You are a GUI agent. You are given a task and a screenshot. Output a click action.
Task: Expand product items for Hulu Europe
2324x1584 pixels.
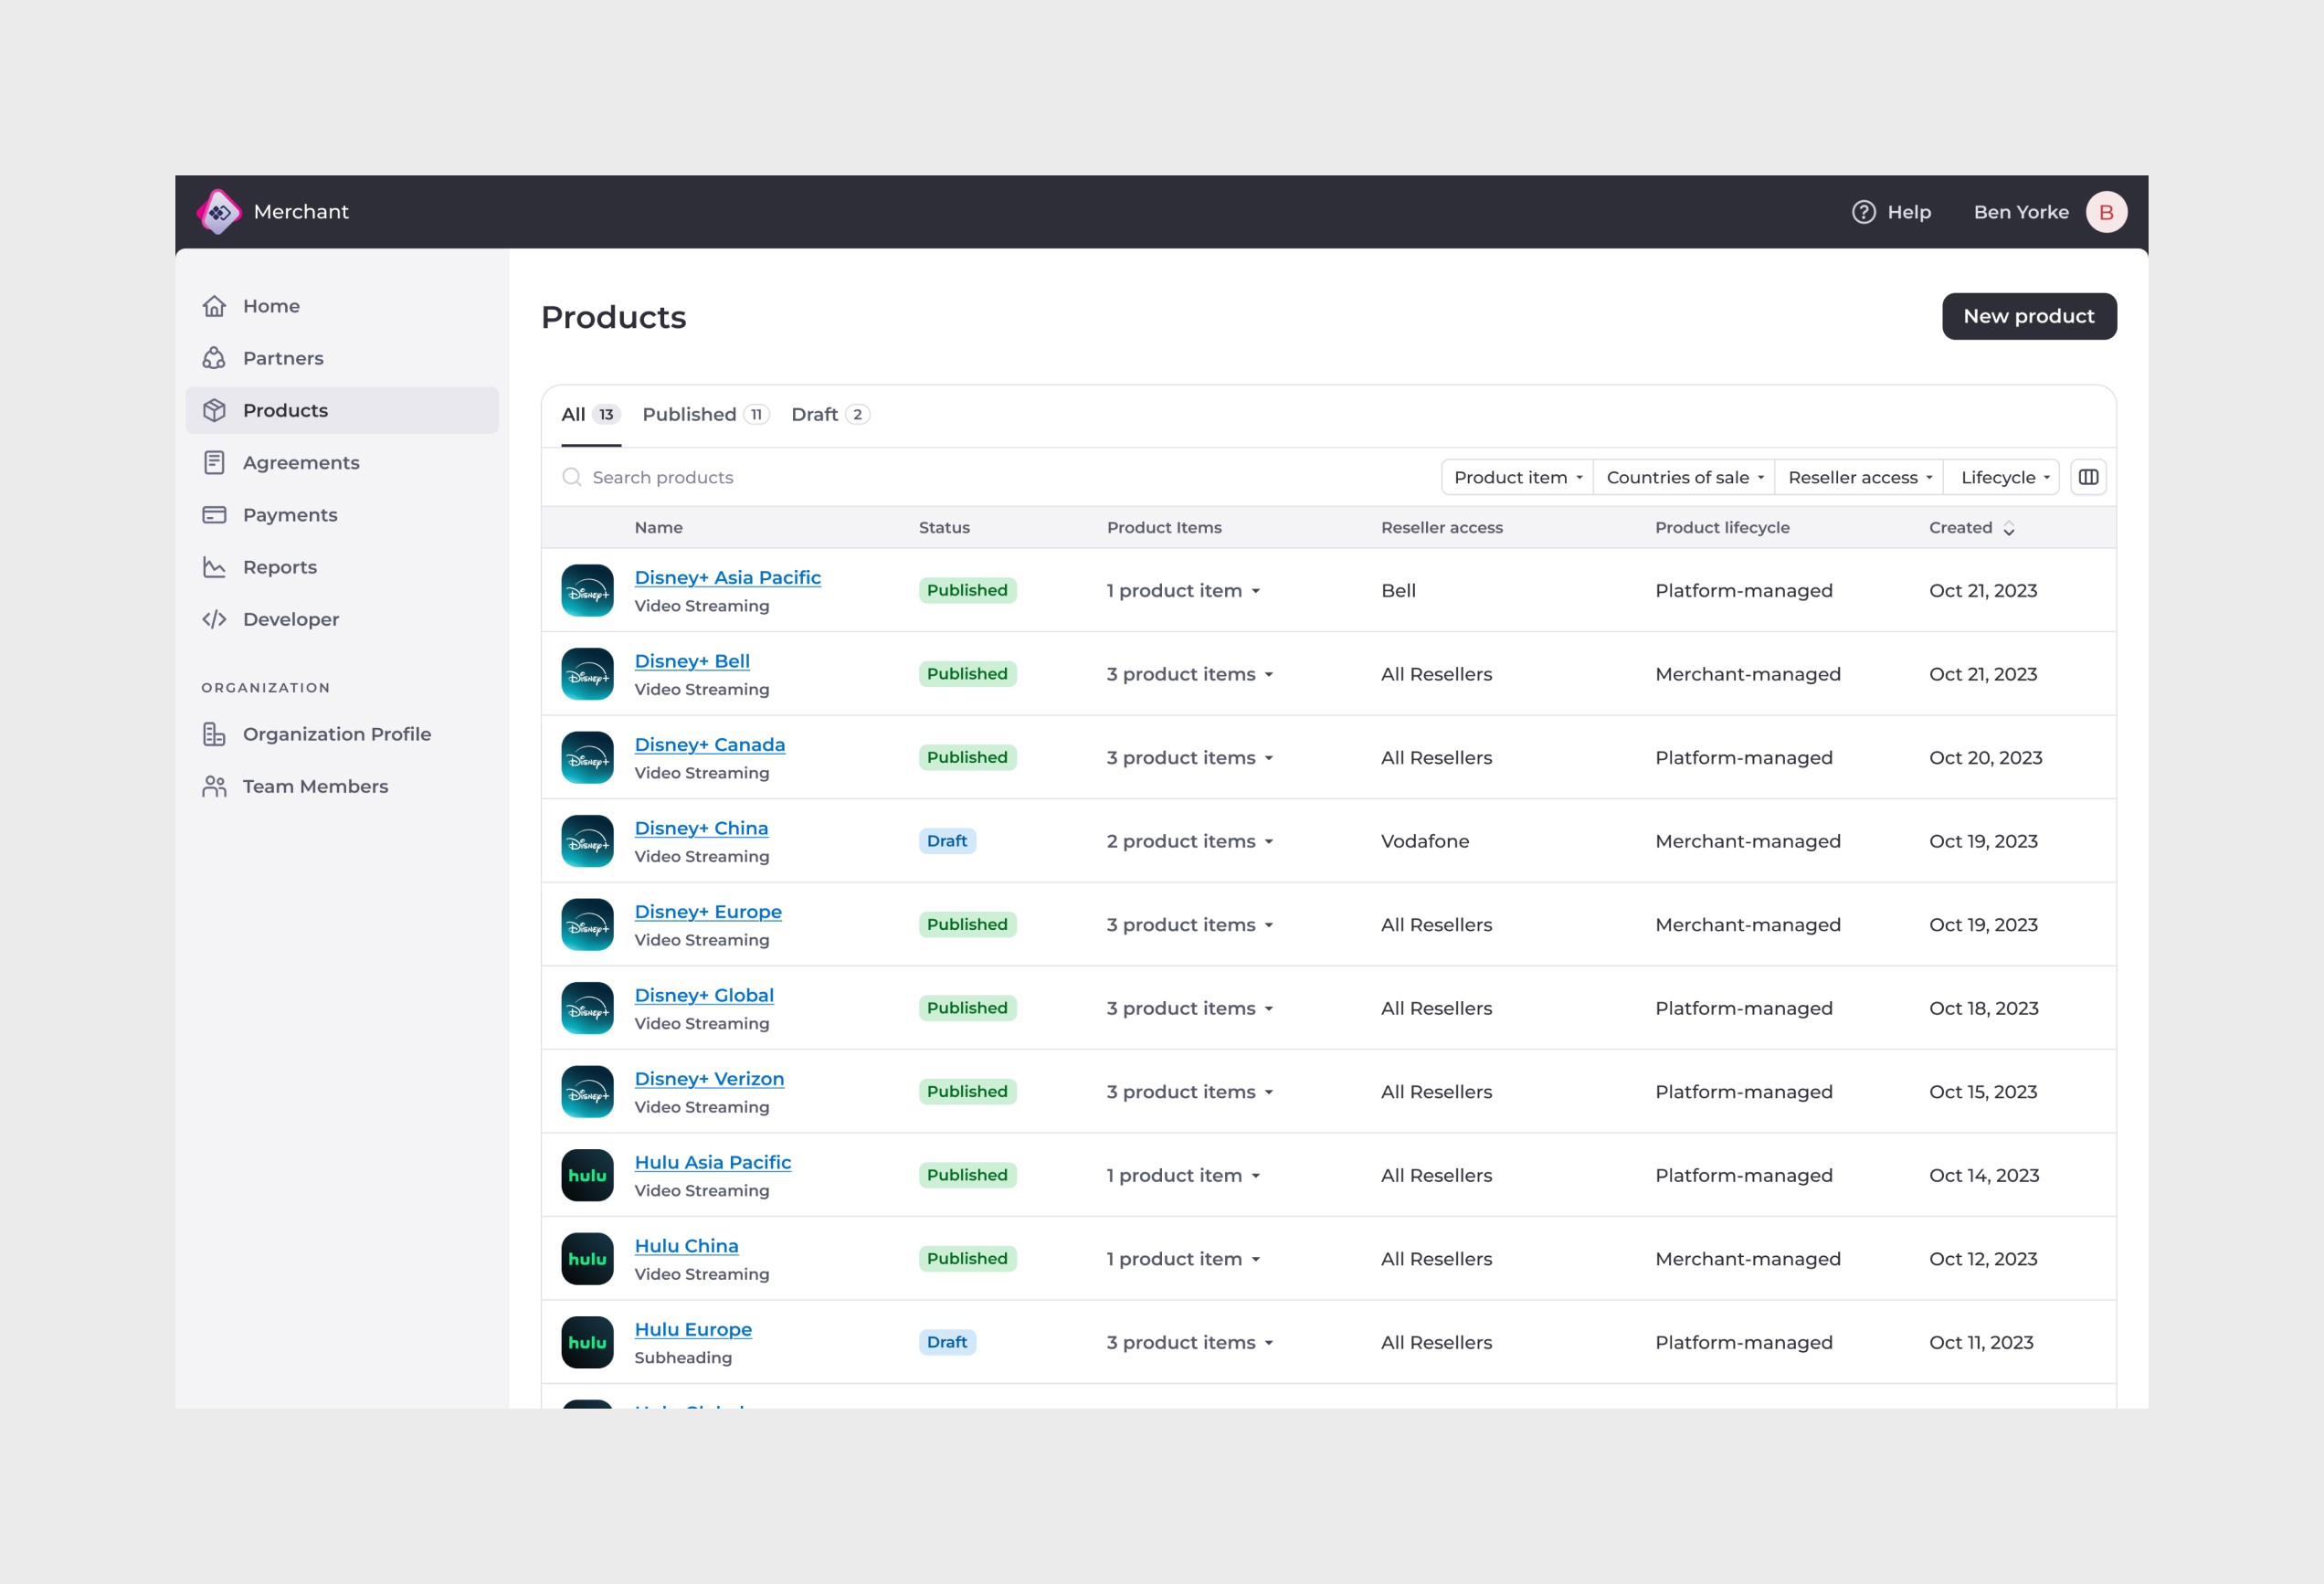pos(1190,1342)
